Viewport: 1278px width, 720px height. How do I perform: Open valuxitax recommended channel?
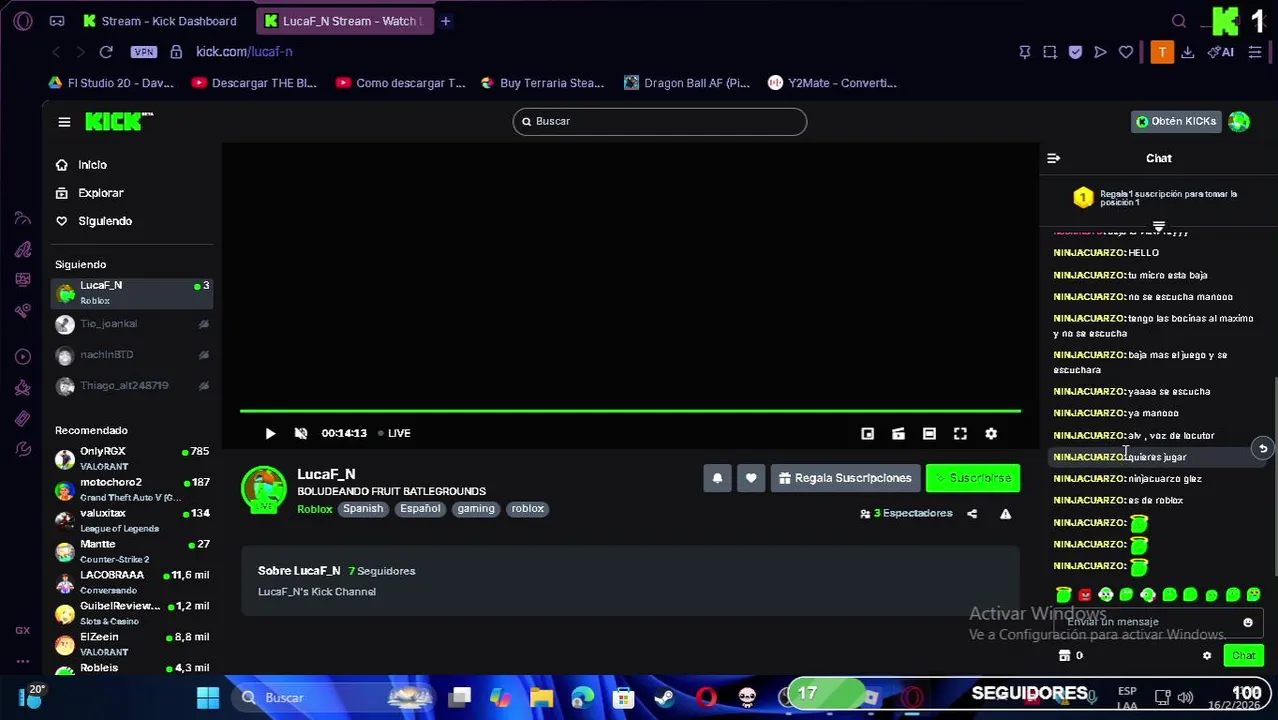(x=132, y=521)
